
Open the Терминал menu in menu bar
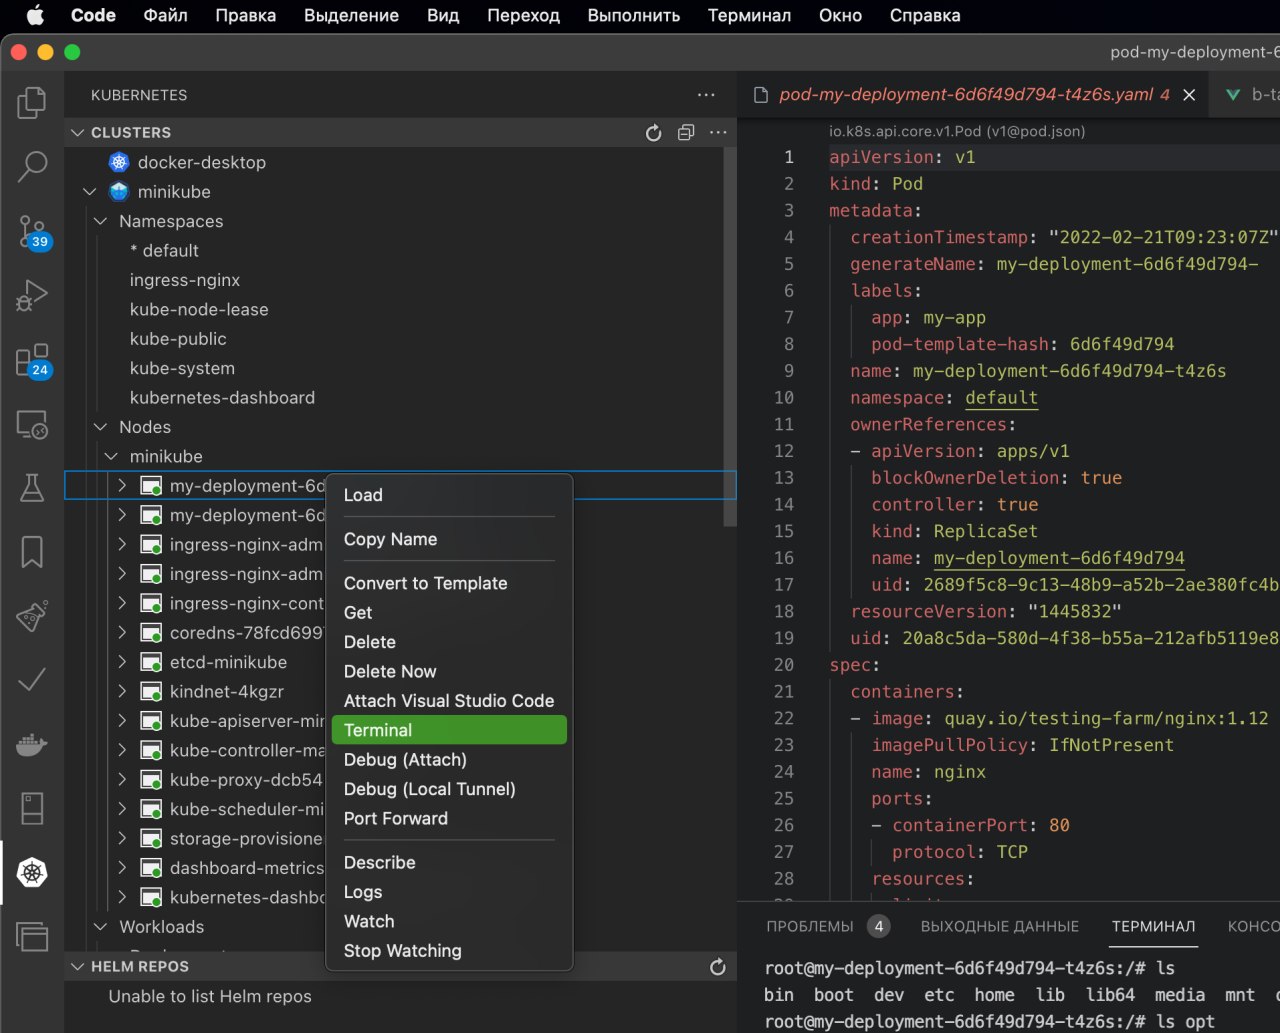[x=749, y=15]
